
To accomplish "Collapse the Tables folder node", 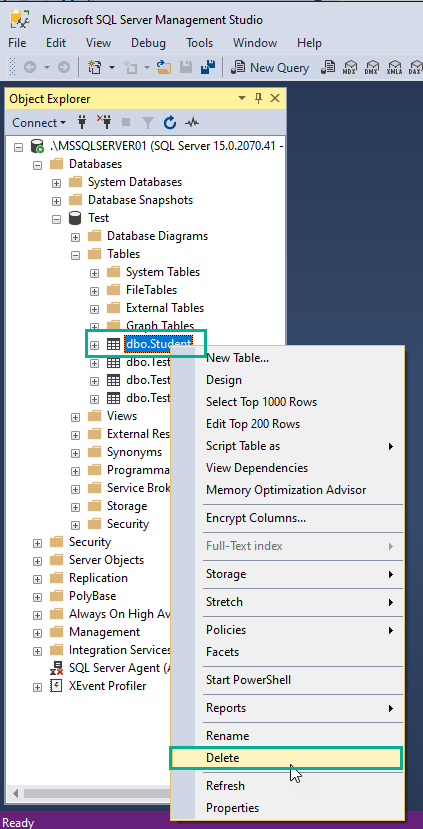I will 76,255.
